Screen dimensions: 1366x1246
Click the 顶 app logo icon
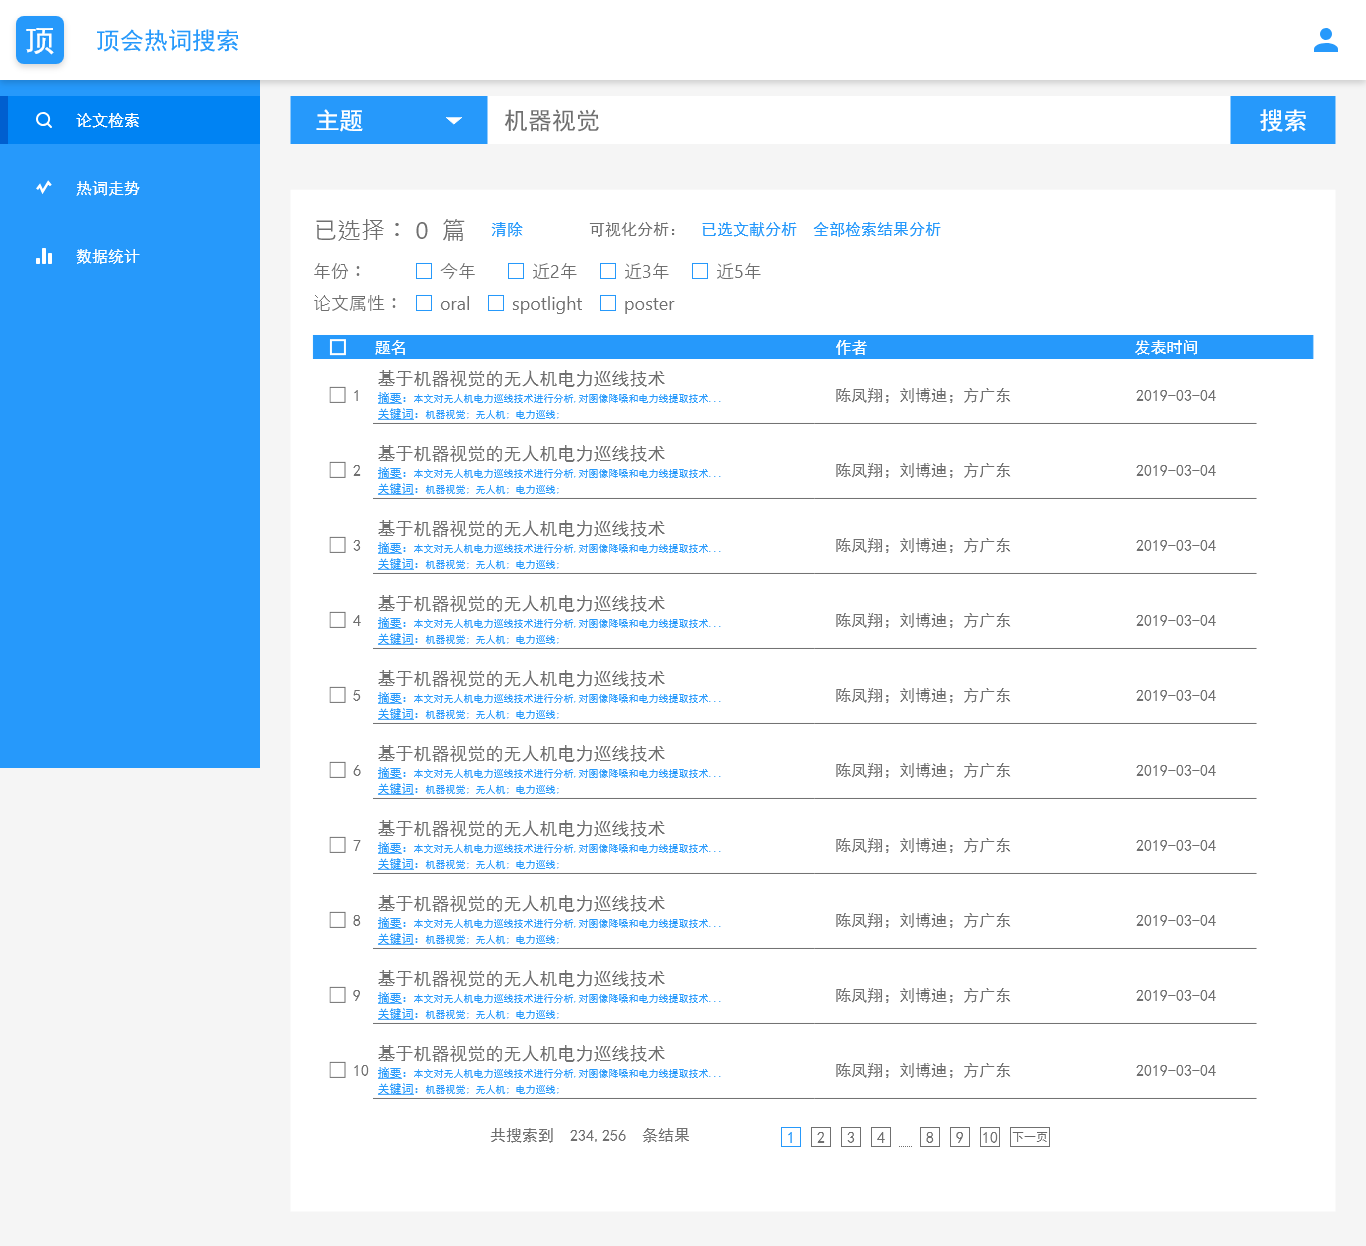point(40,40)
